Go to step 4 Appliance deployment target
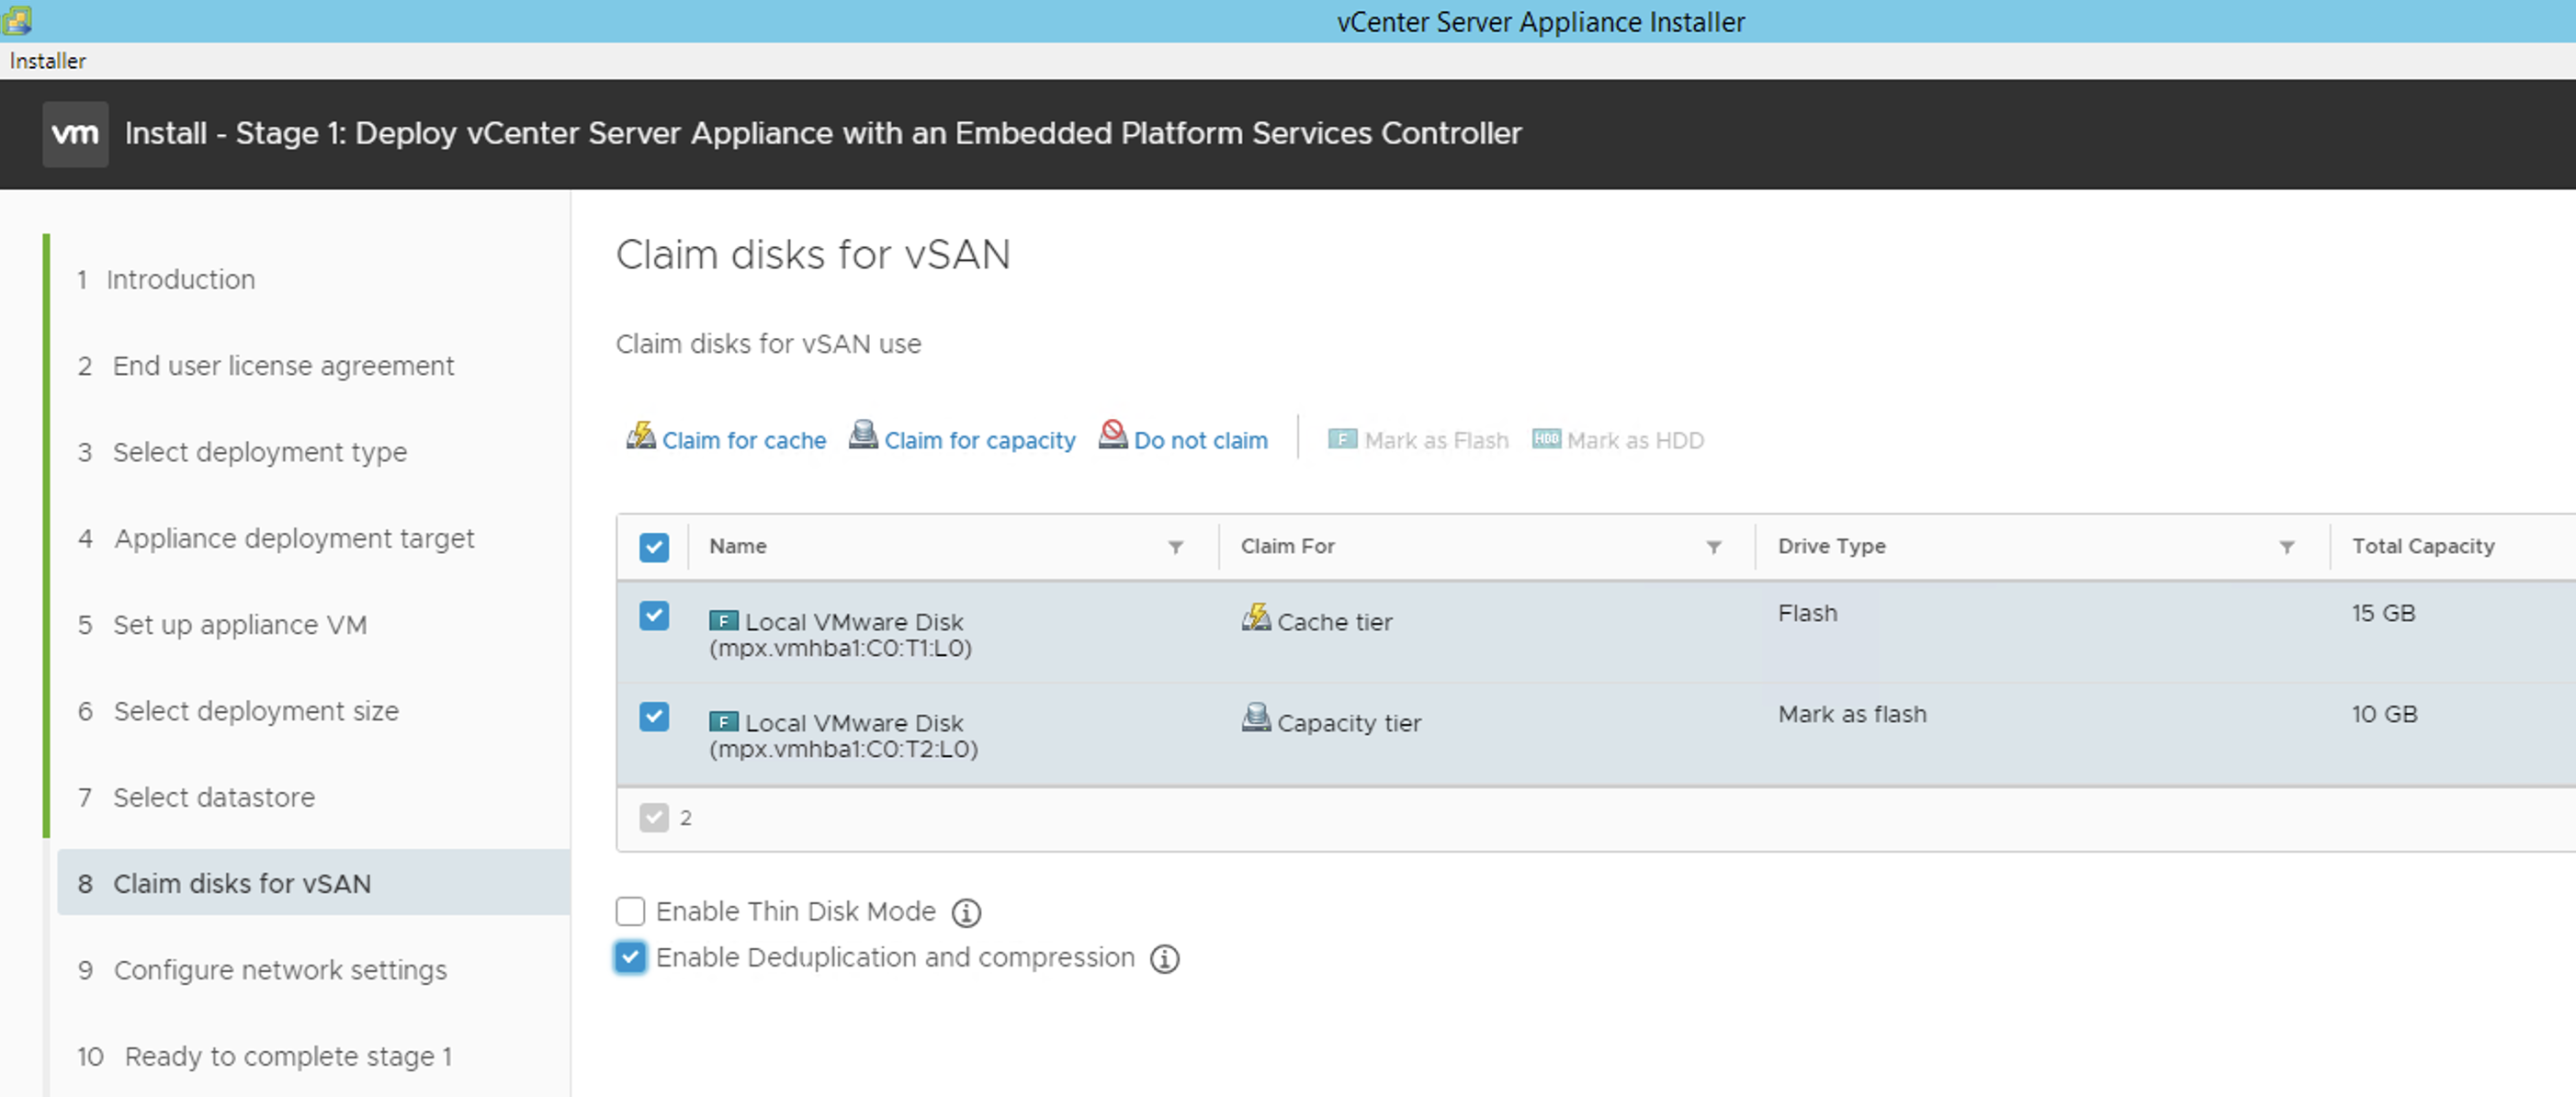 (276, 538)
